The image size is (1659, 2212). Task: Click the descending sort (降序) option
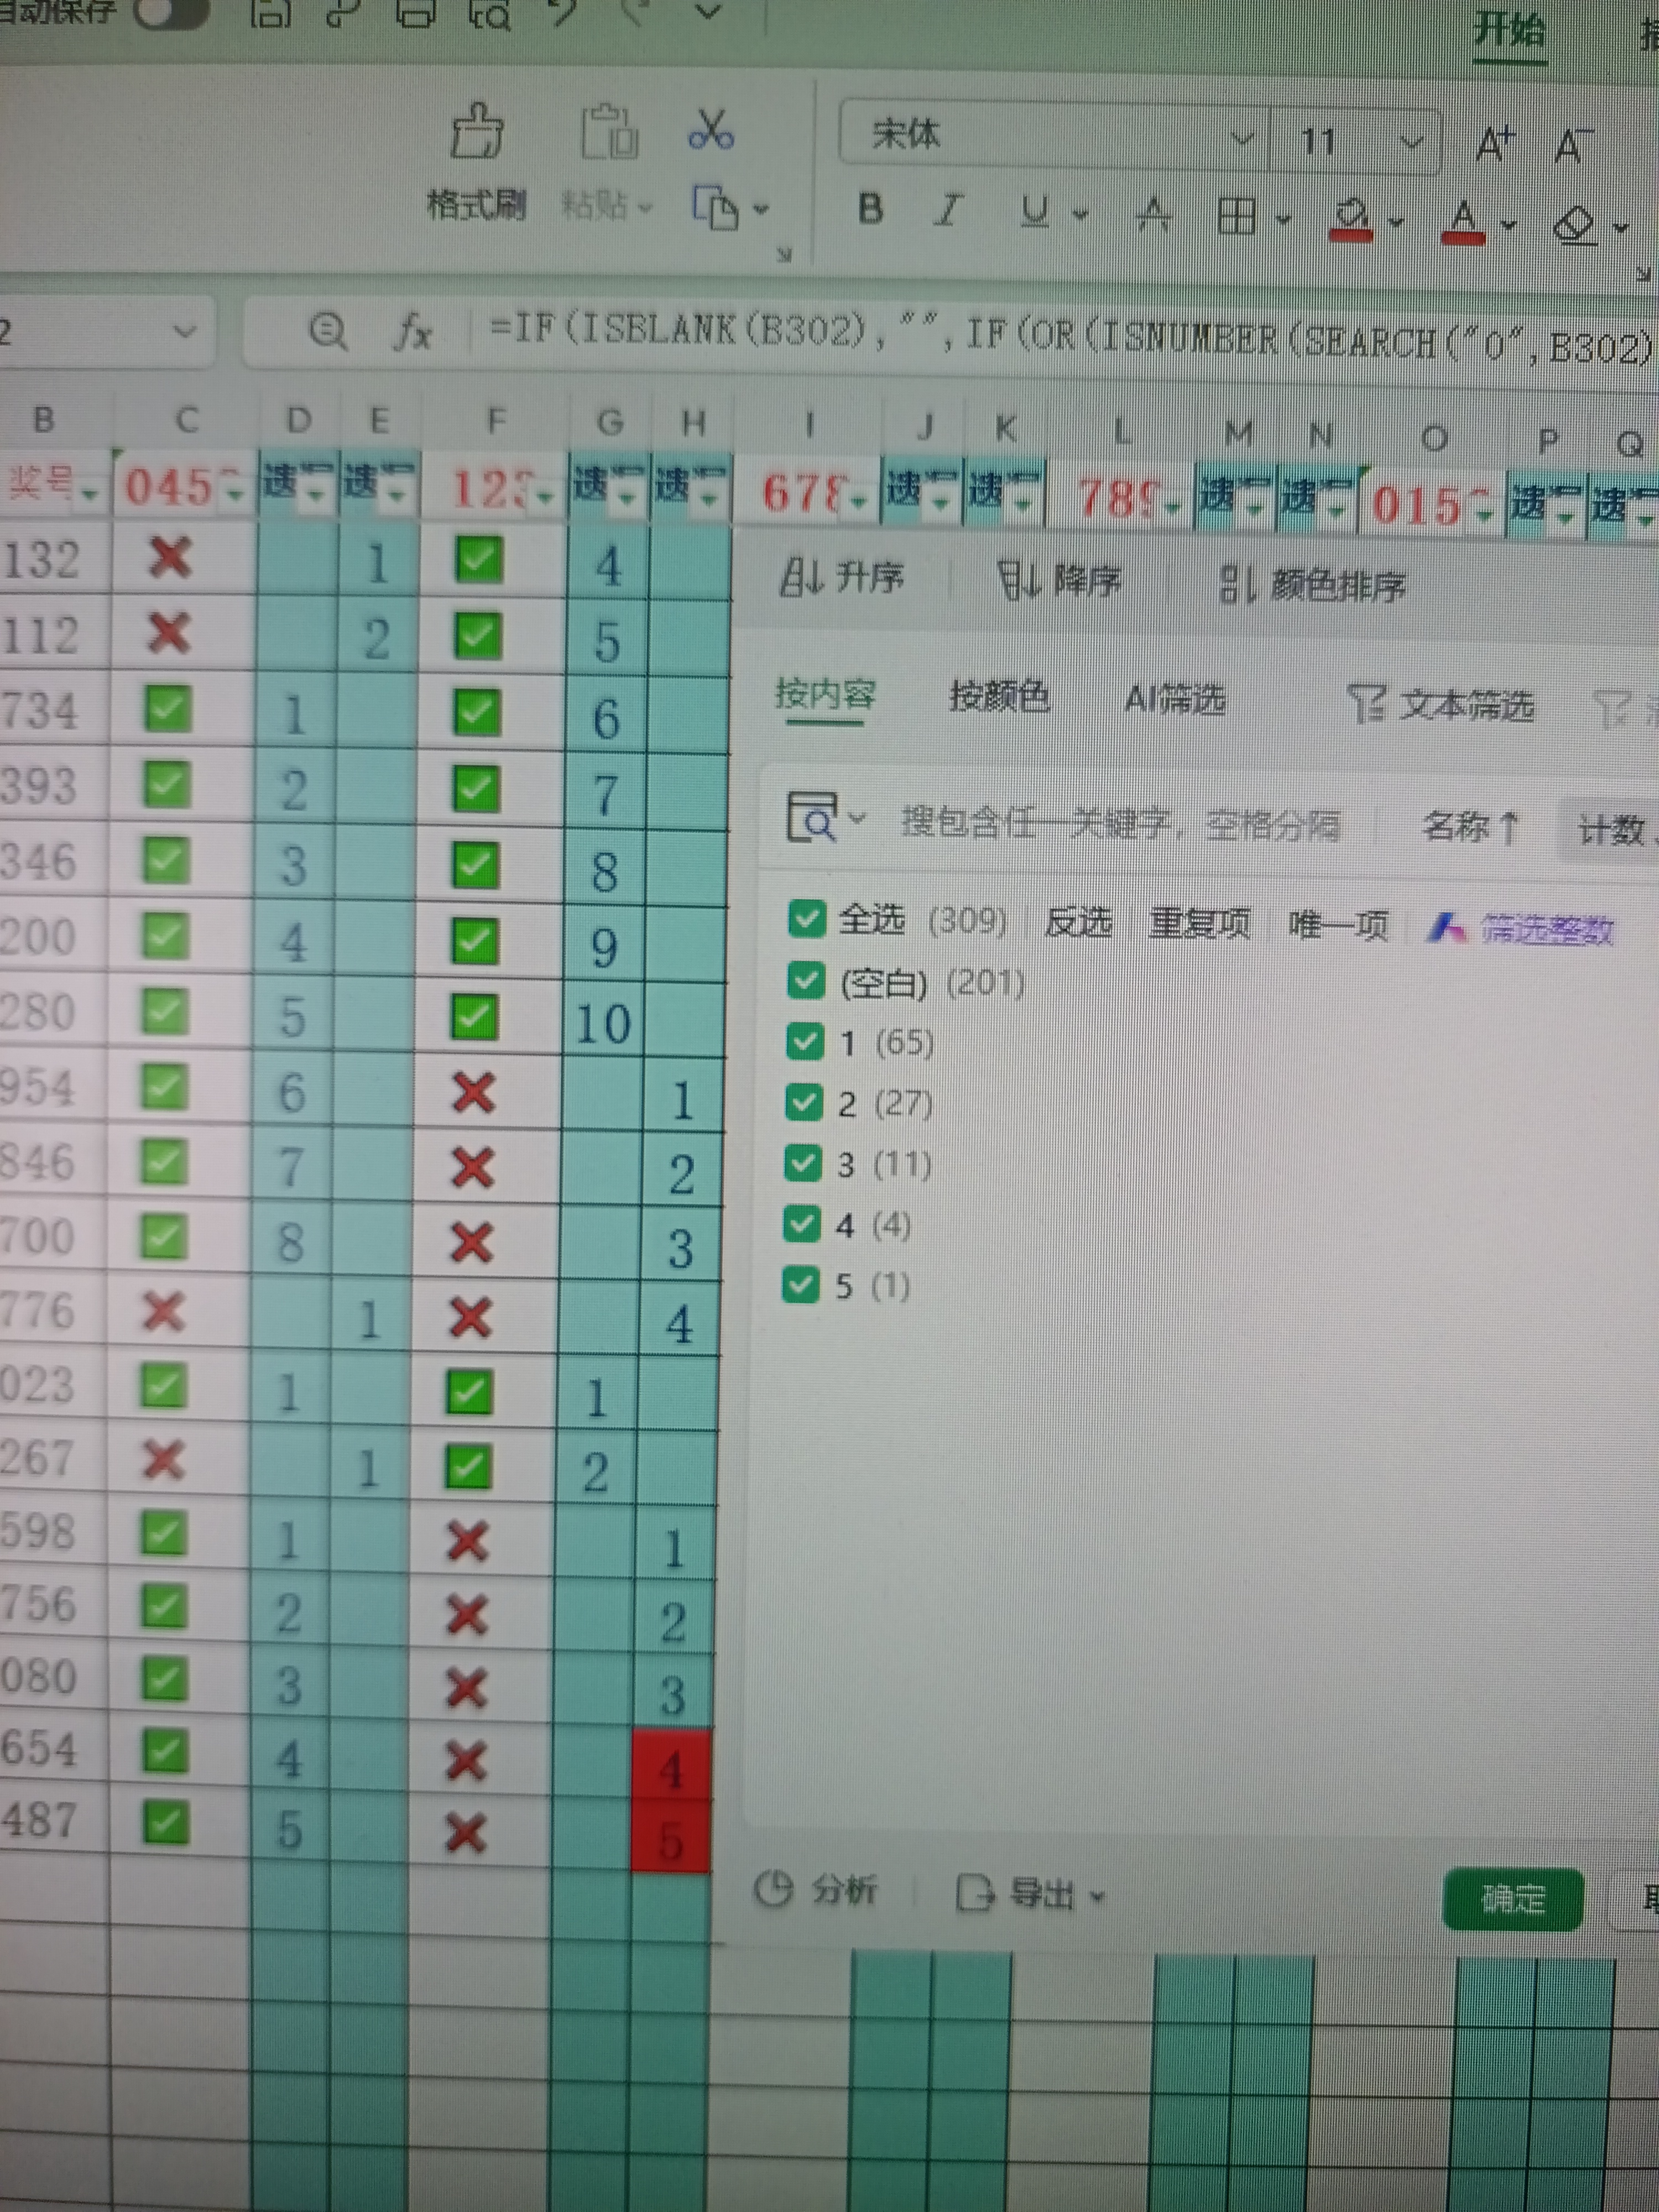point(1059,581)
